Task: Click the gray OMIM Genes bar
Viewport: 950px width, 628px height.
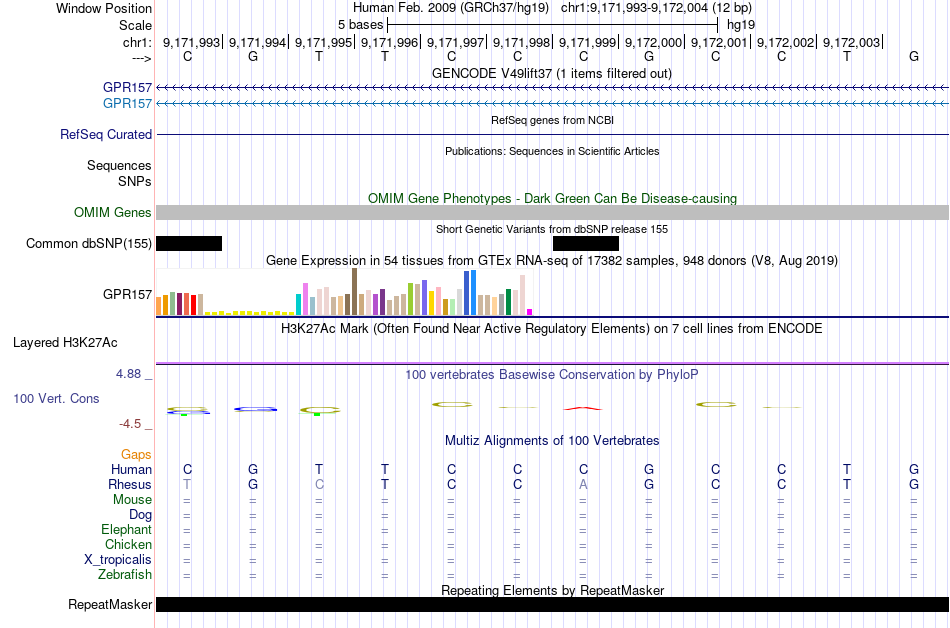Action: [553, 212]
